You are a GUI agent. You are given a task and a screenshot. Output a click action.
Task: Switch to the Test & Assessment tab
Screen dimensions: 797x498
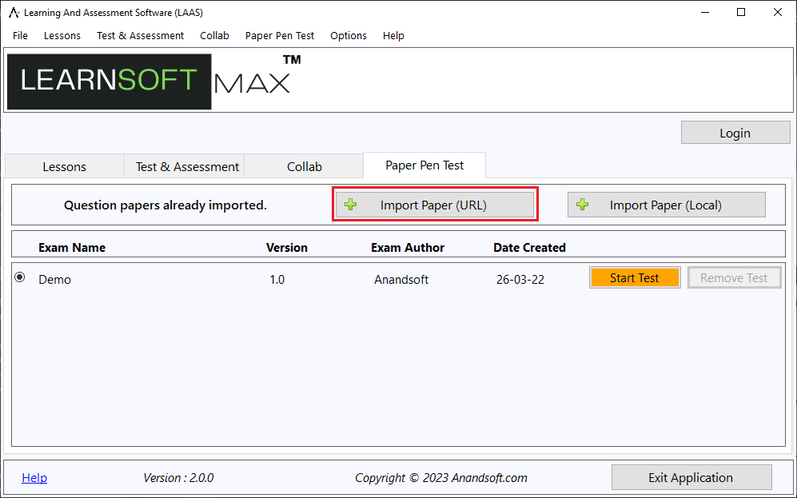pyautogui.click(x=187, y=167)
